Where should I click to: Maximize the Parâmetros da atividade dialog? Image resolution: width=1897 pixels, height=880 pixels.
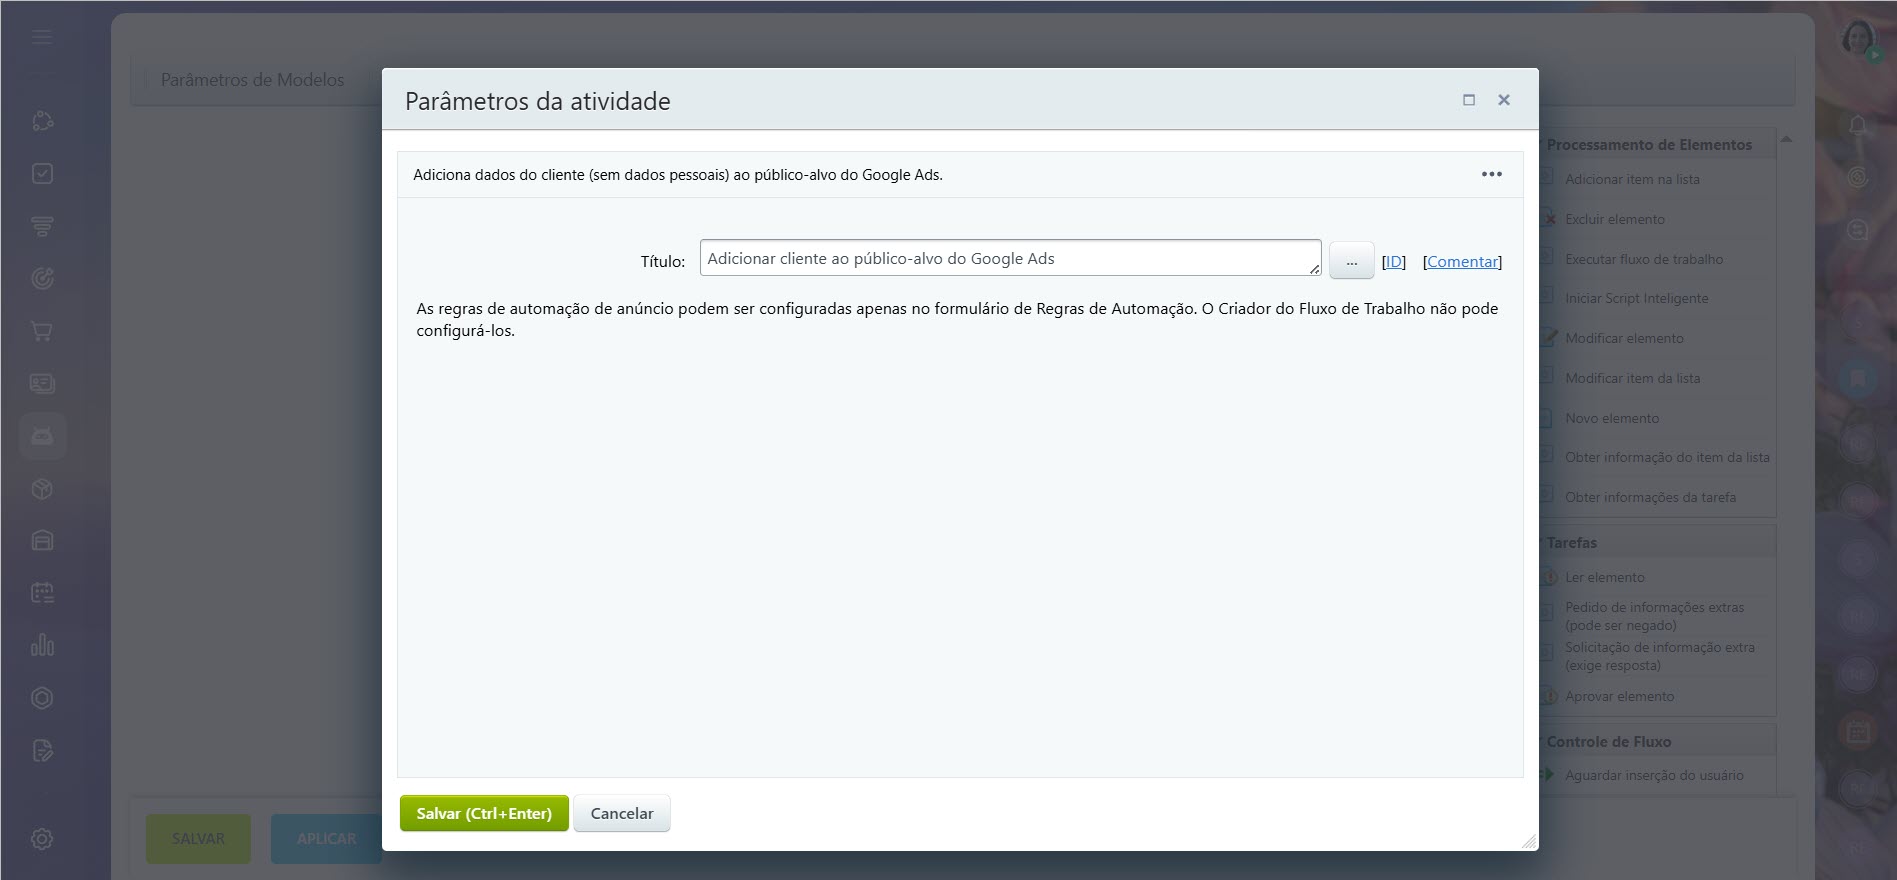coord(1469,100)
